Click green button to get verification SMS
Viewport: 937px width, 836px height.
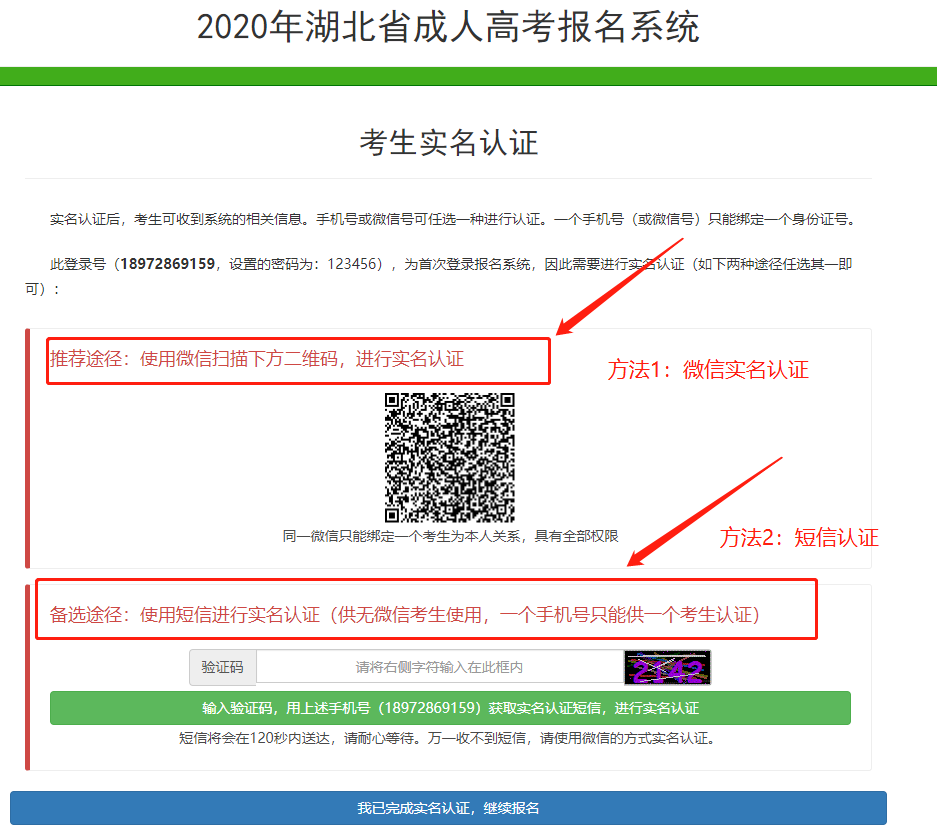450,708
